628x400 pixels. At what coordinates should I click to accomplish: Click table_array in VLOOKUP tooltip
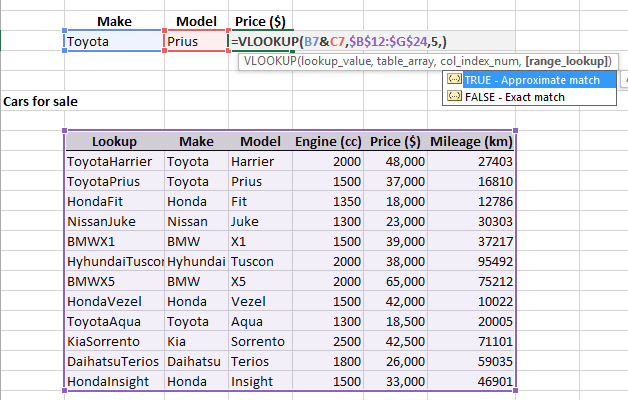point(405,61)
